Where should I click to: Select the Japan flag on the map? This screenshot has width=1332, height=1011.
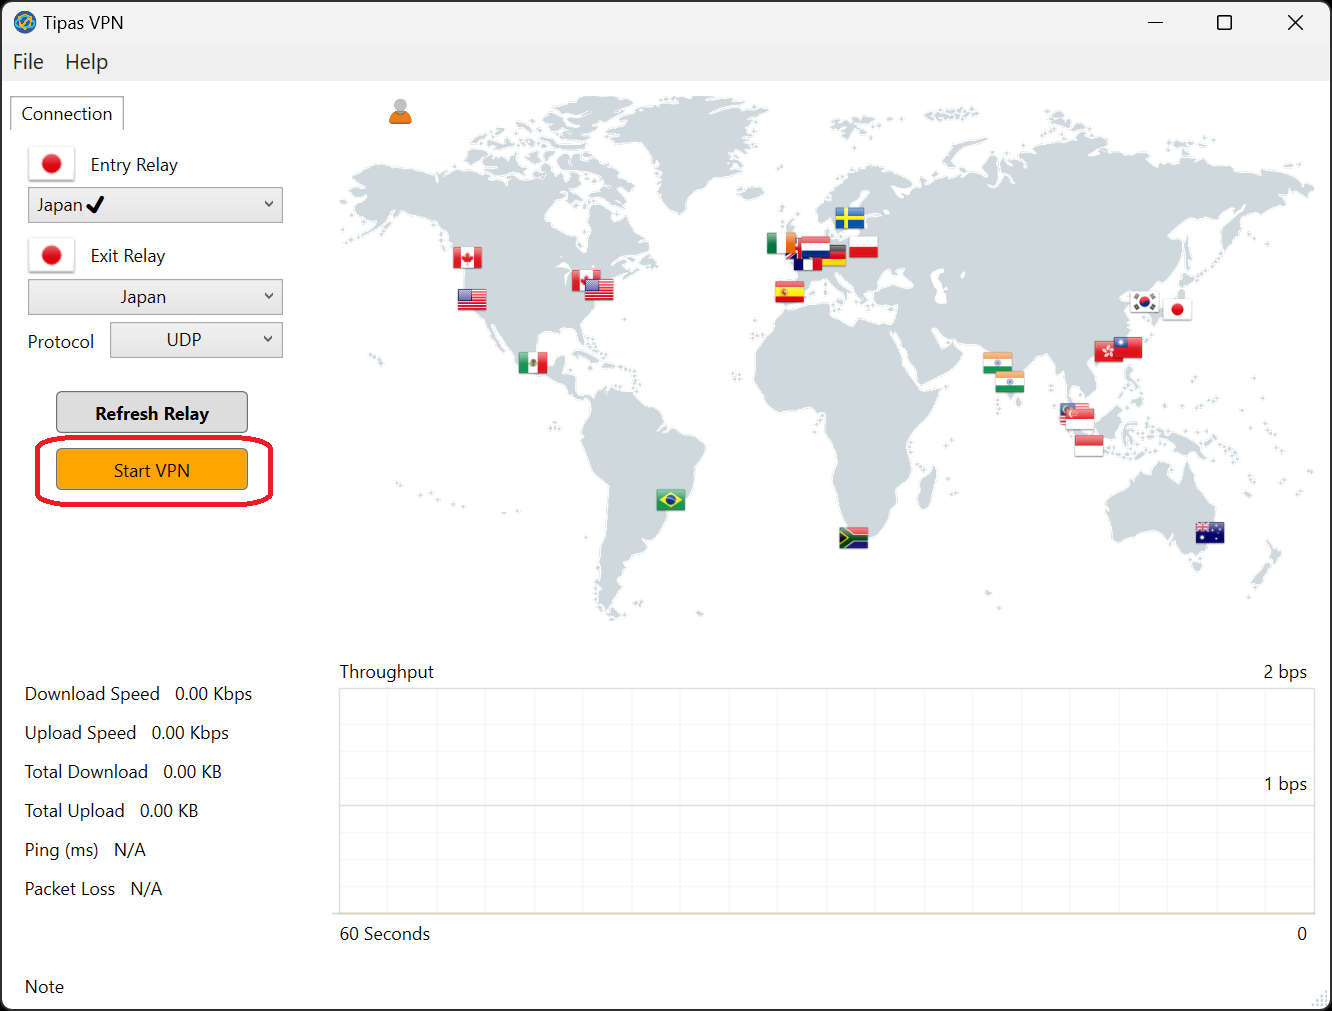tap(1178, 310)
